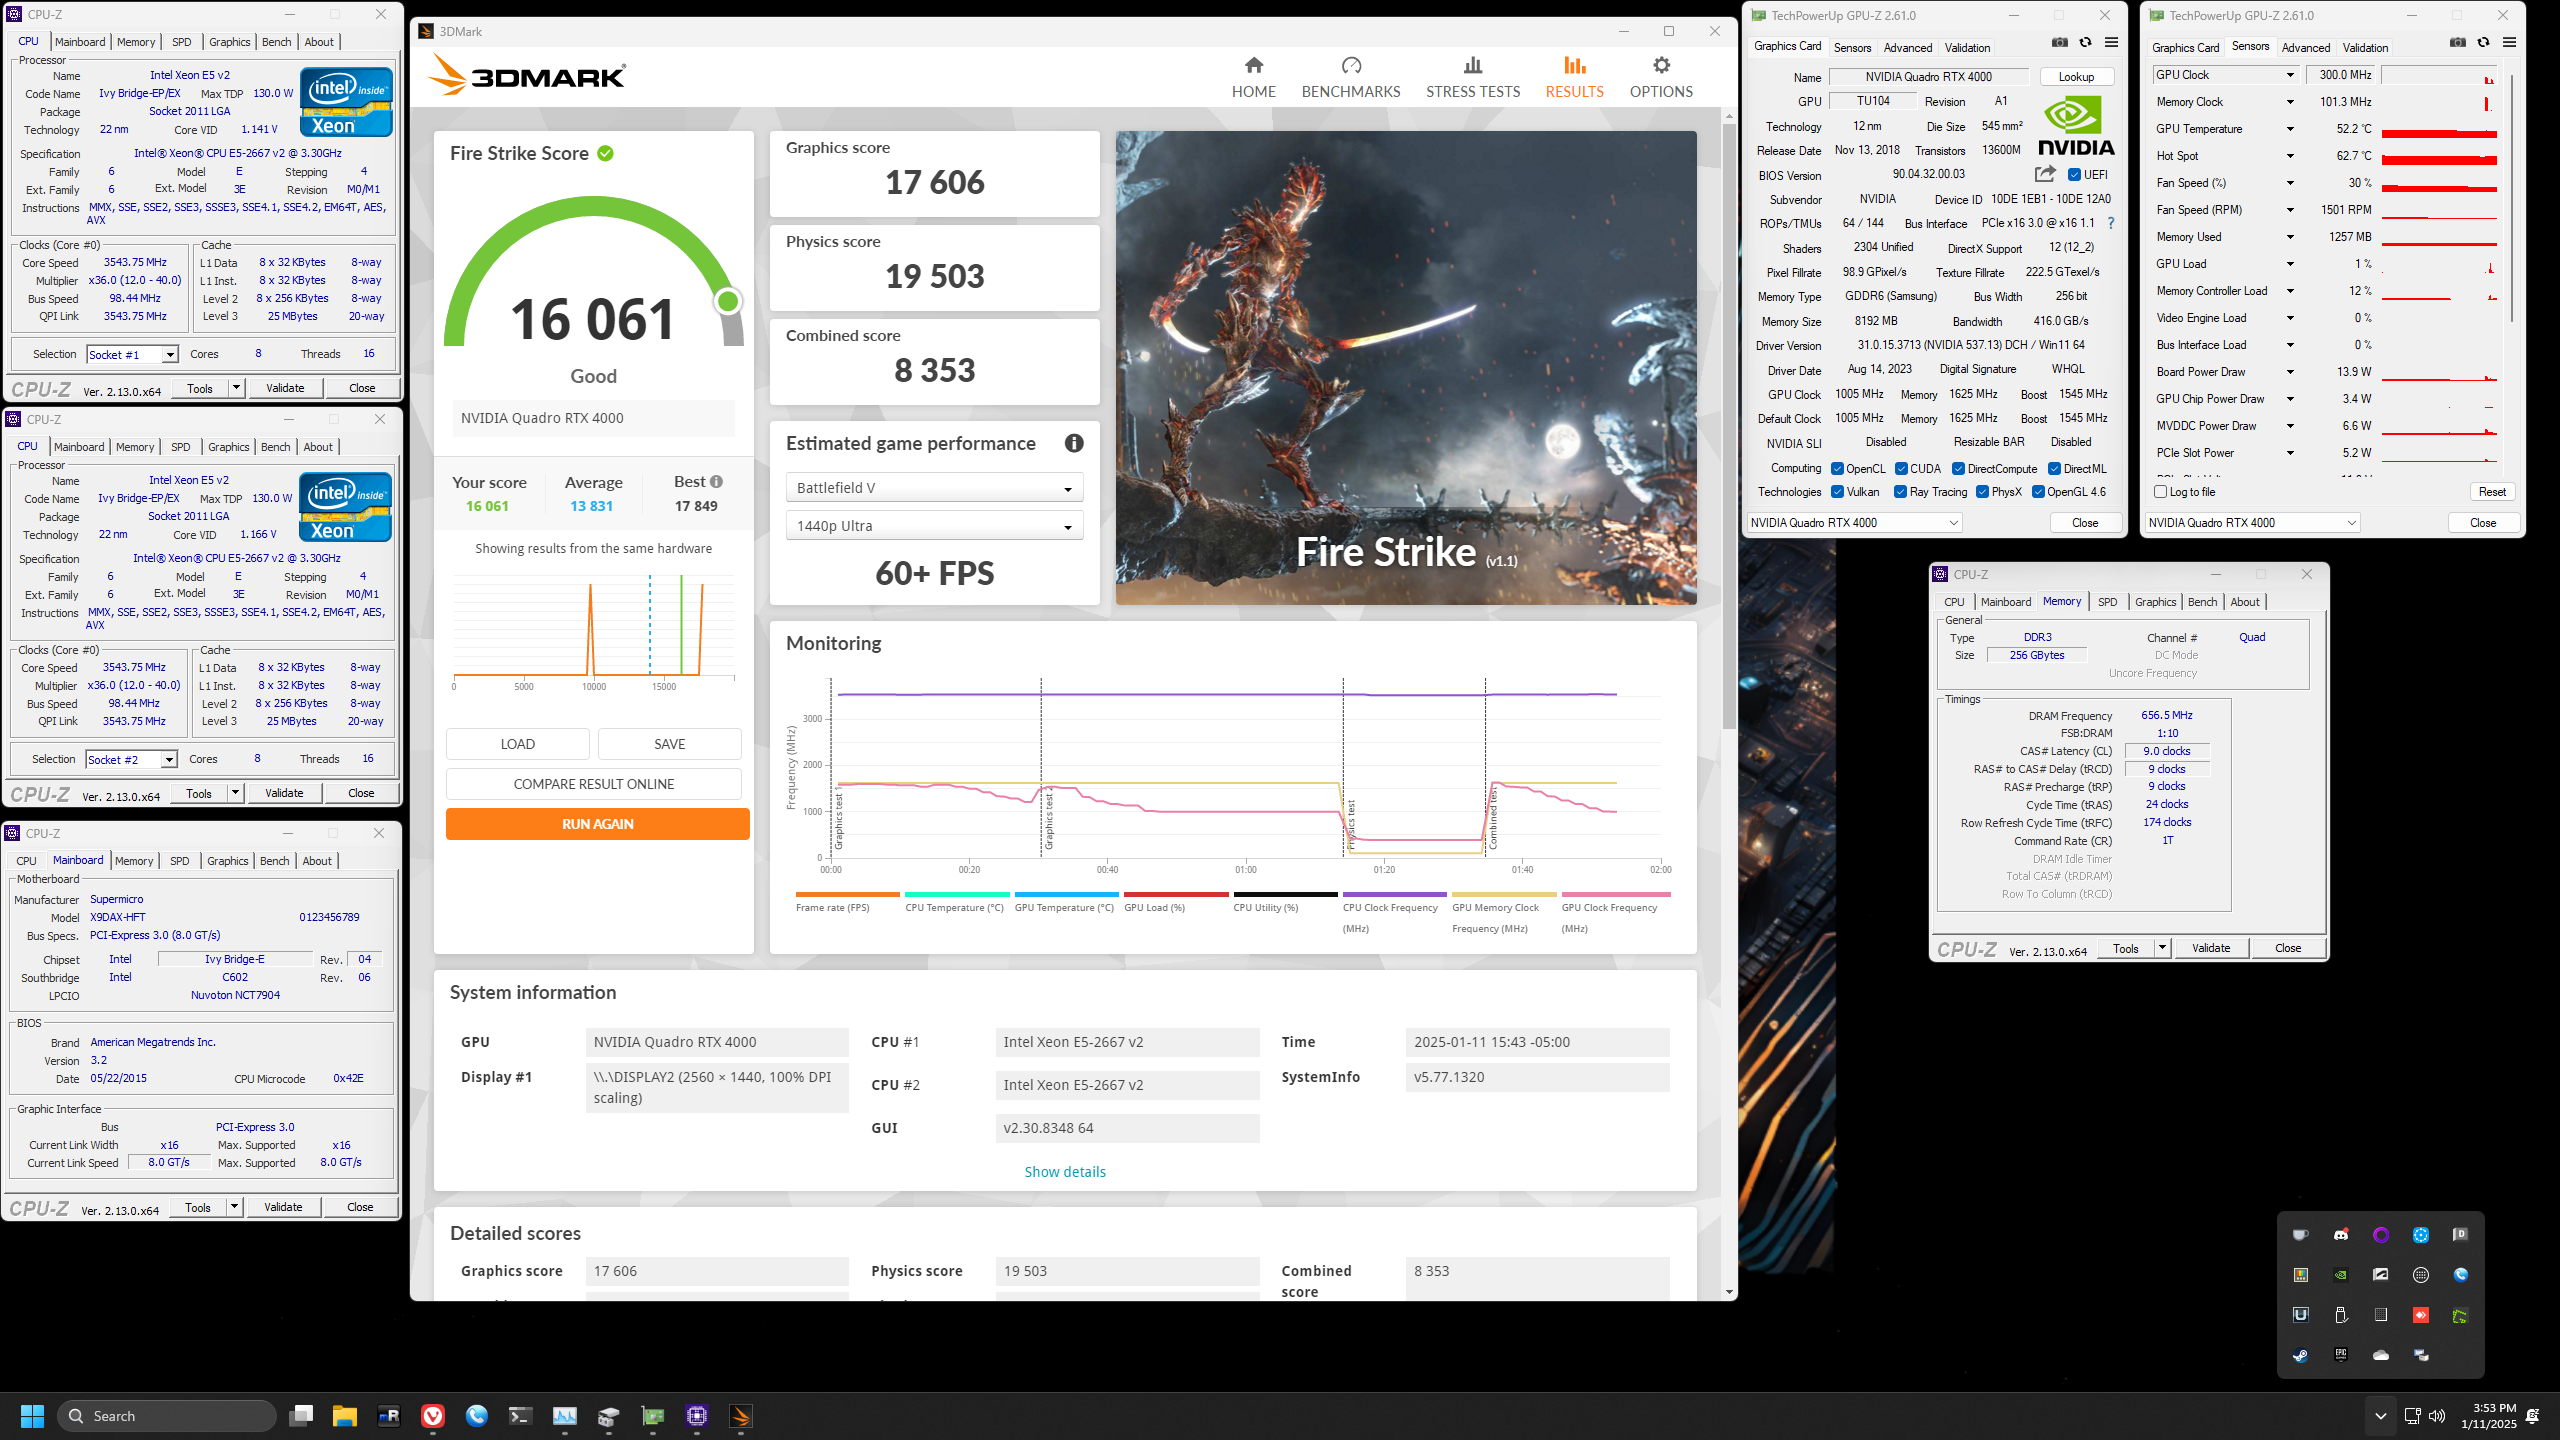Open the Tools arrow in CPU-Z Memory window
2560x1440 pixels.
2162,948
